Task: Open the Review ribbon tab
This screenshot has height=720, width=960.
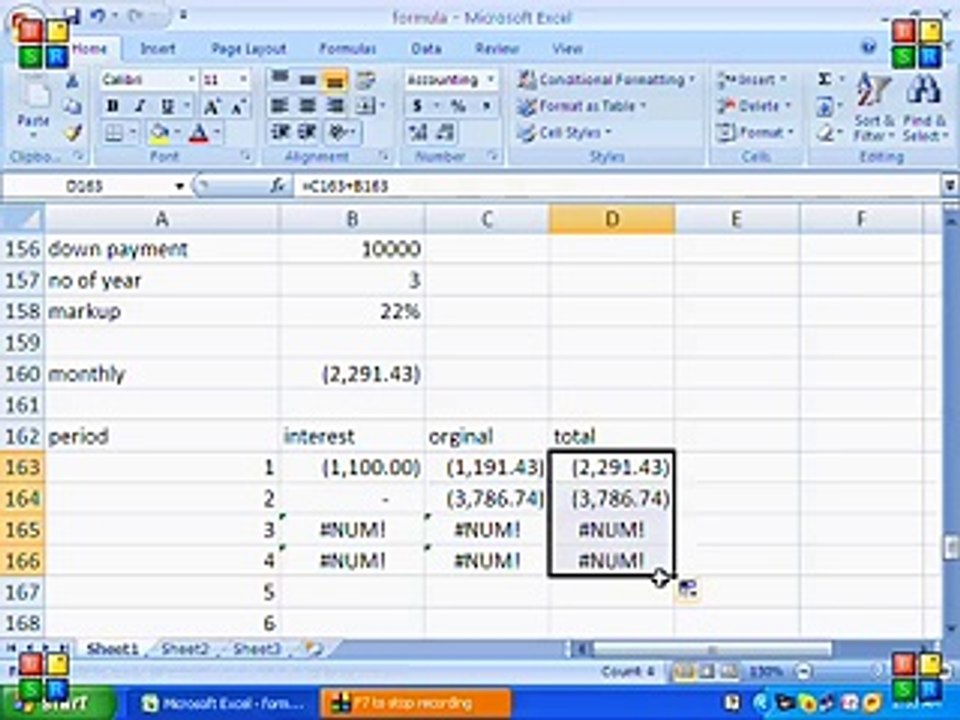Action: (x=497, y=48)
